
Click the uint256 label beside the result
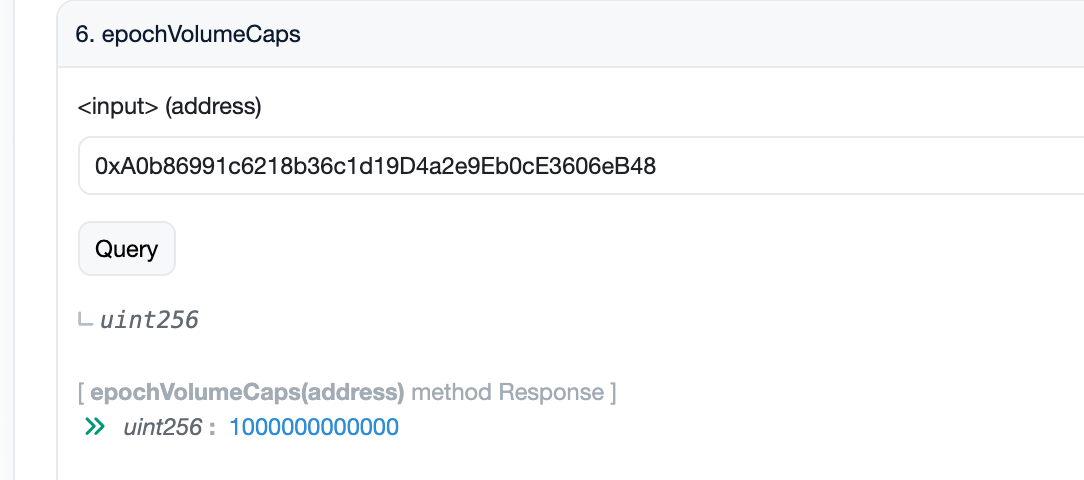pyautogui.click(x=163, y=427)
